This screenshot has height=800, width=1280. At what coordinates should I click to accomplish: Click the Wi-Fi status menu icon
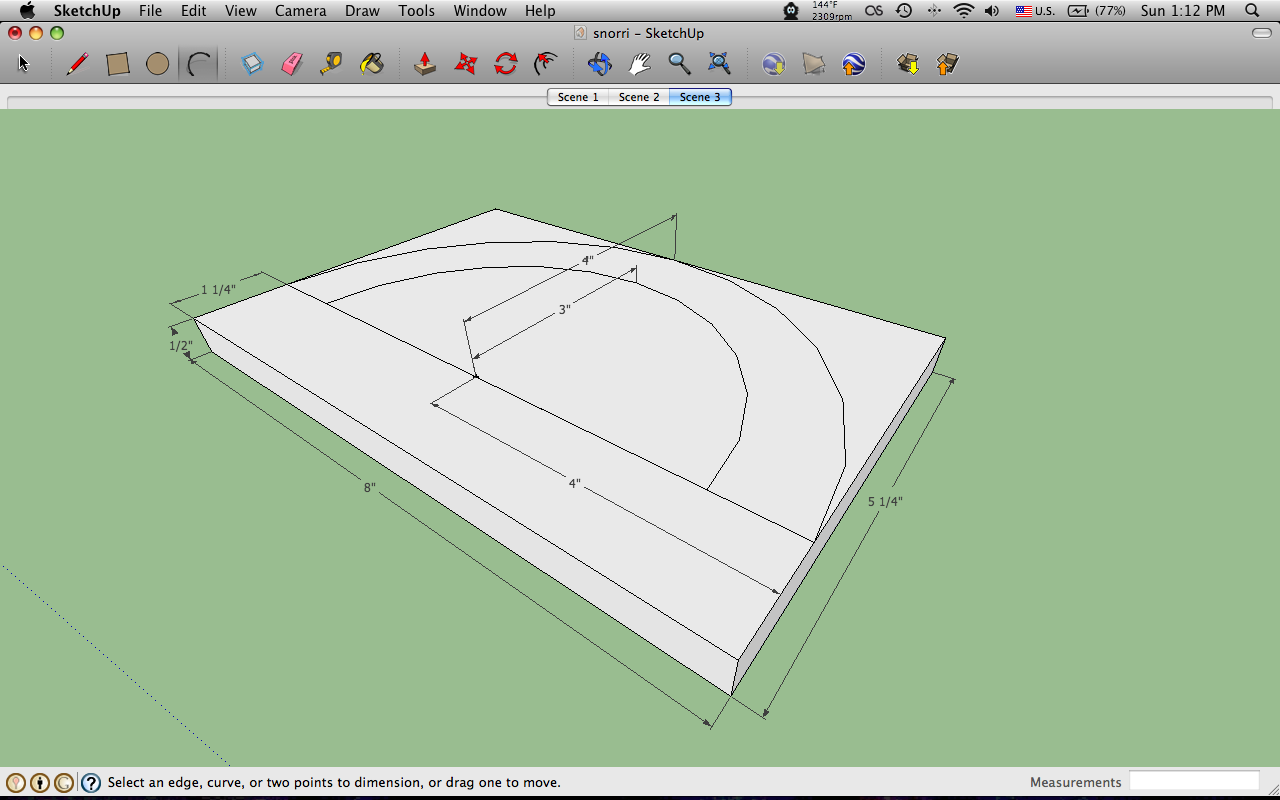point(963,11)
